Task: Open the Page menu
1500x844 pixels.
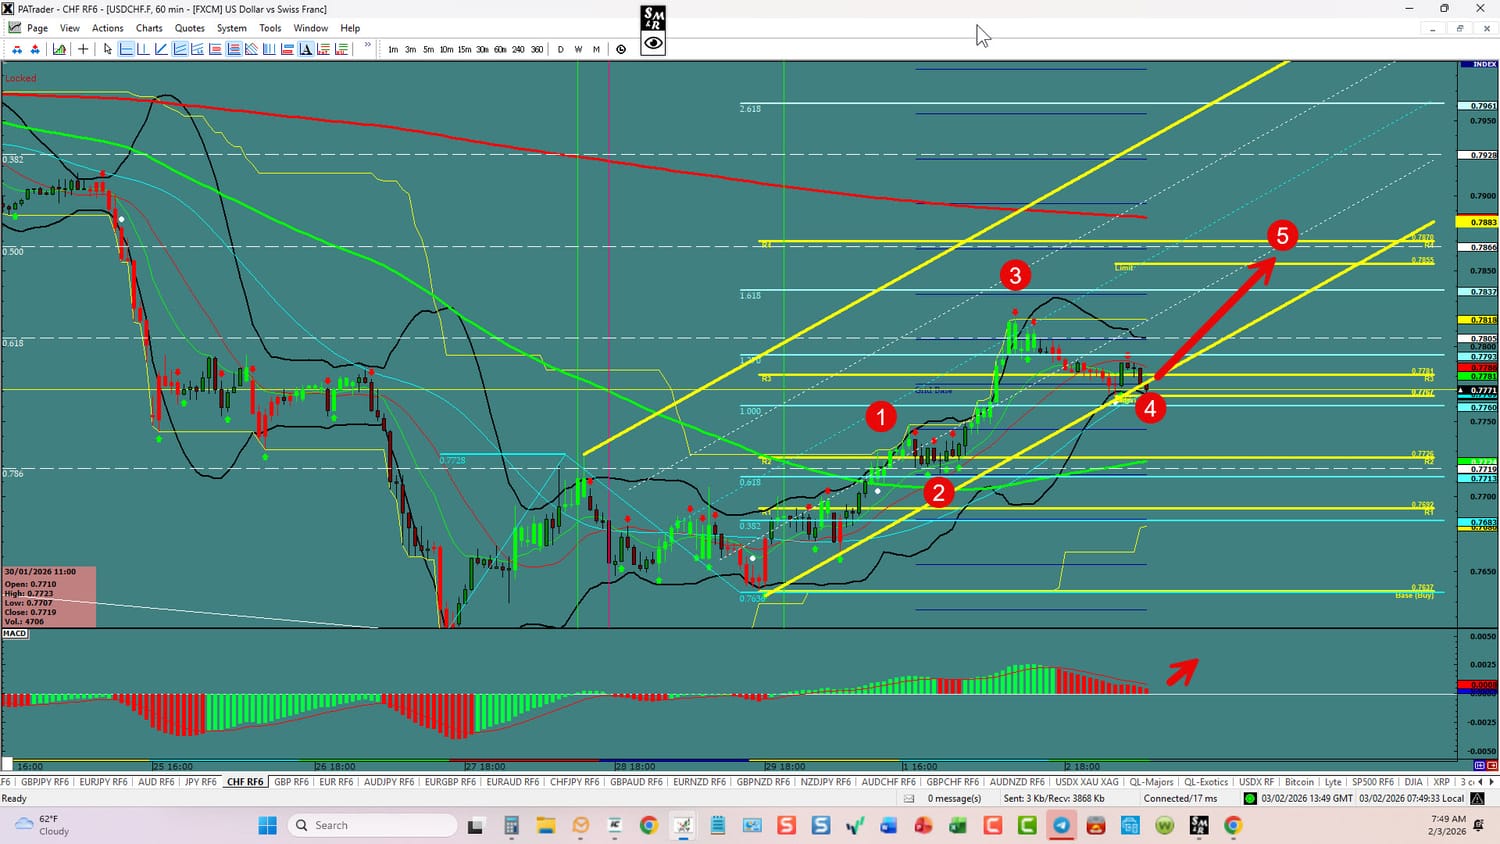Action: (x=37, y=28)
